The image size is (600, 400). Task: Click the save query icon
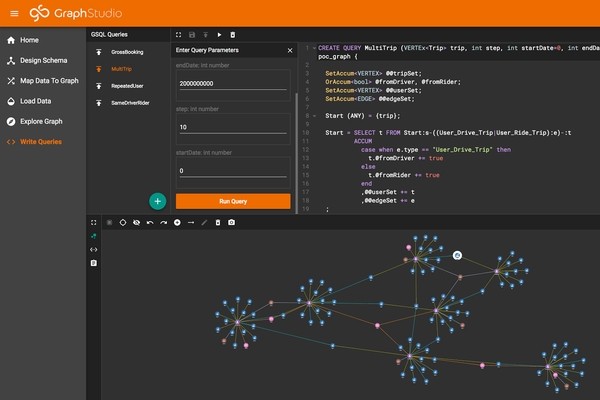click(x=192, y=35)
